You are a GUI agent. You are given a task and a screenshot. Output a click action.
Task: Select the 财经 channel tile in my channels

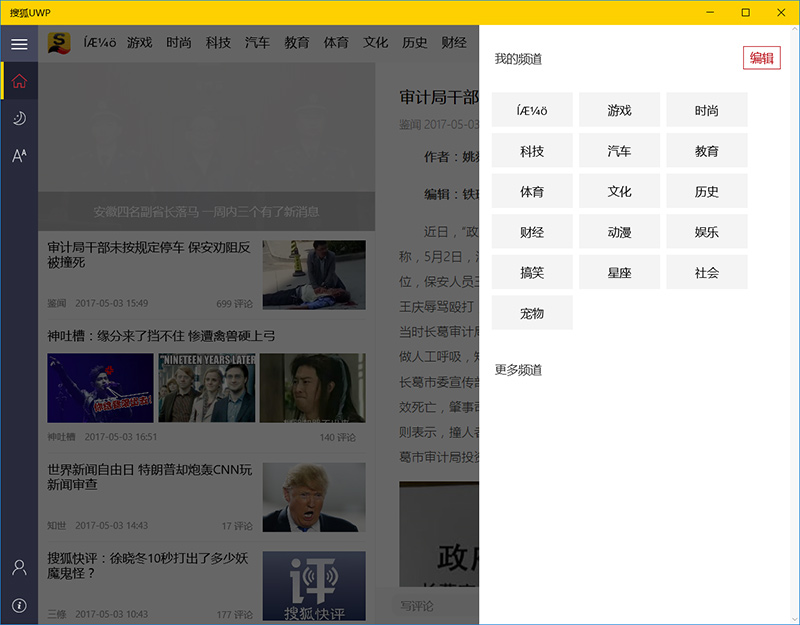(532, 232)
